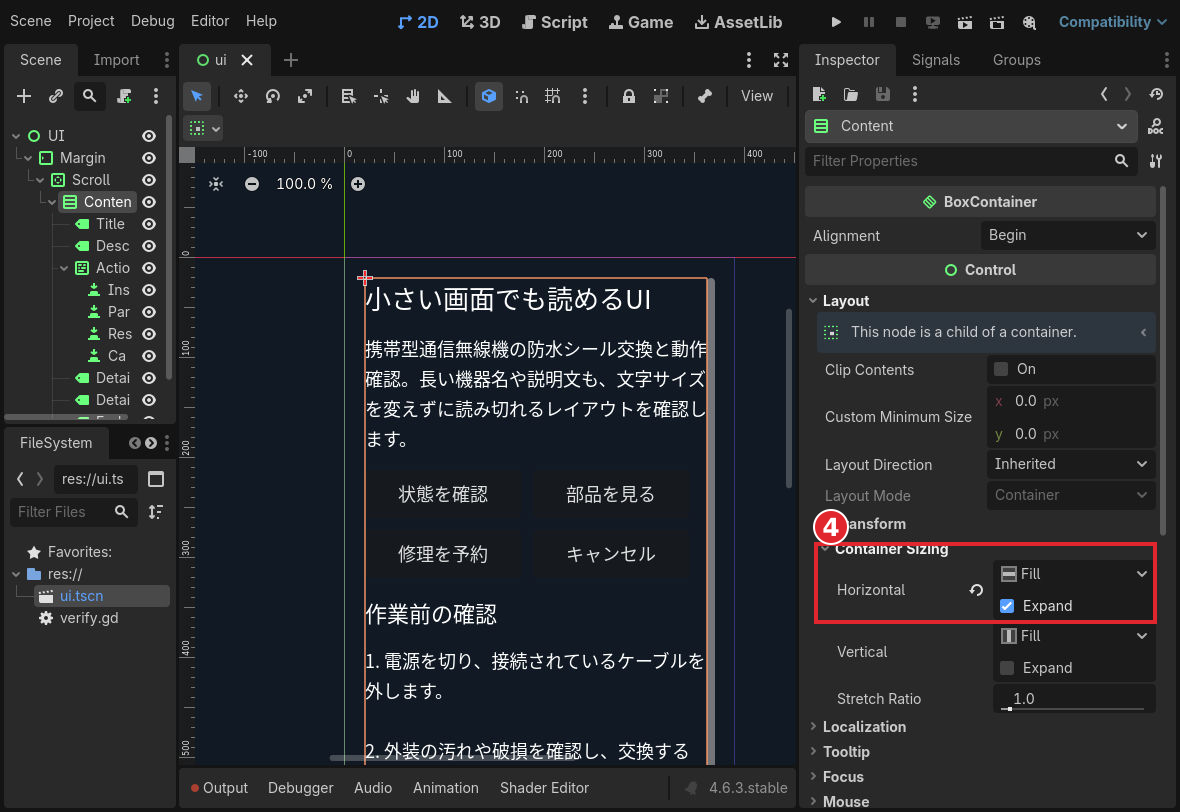
Task: Open the Horizontal Fill sizing dropdown
Action: [x=1074, y=574]
